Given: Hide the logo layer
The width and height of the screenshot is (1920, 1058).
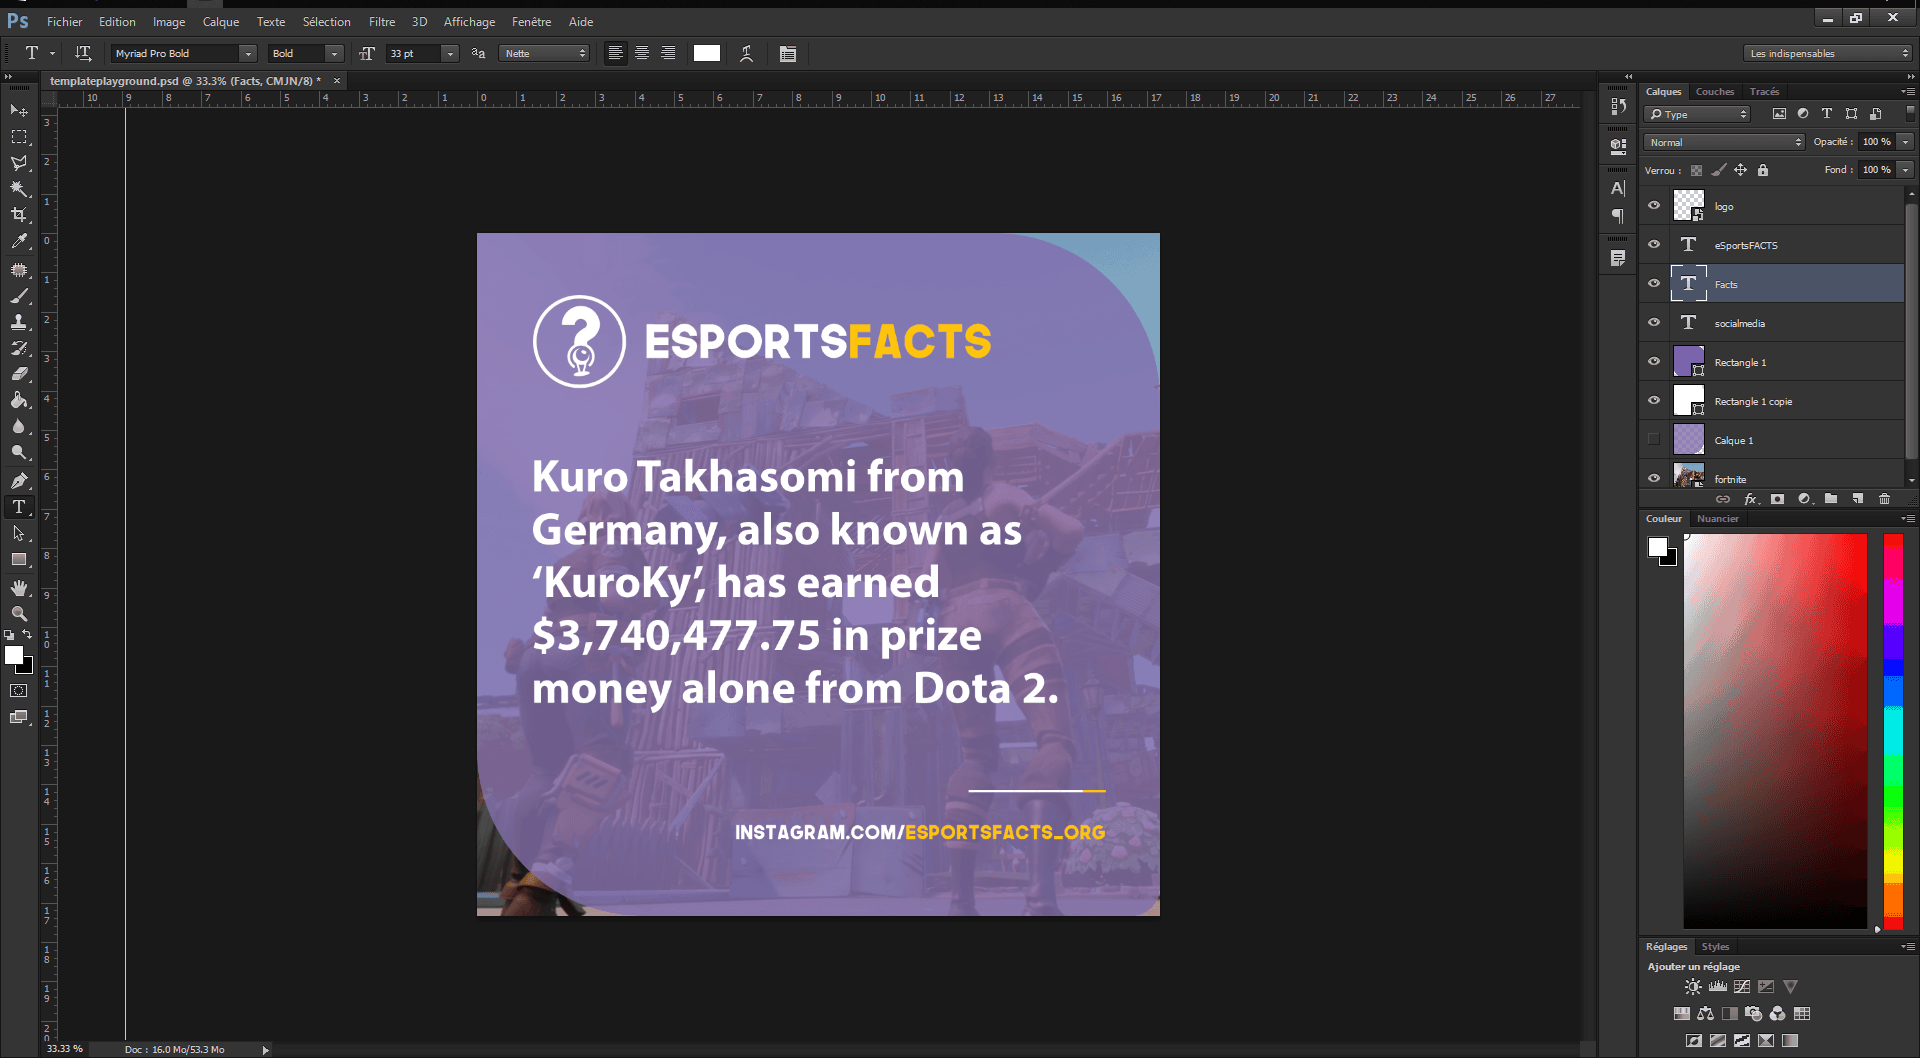Looking at the screenshot, I should (1654, 206).
